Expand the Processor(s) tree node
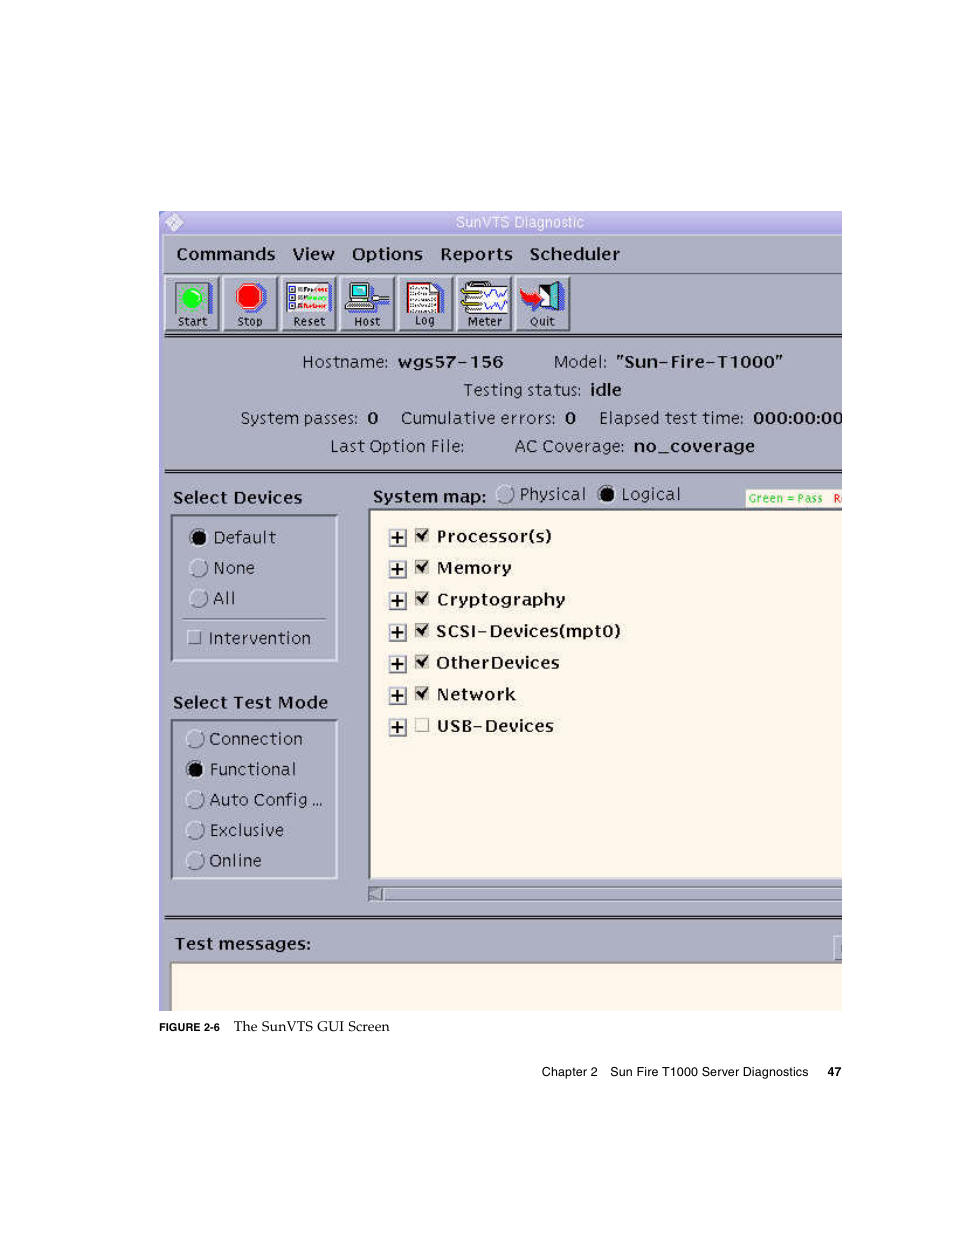 coord(397,538)
